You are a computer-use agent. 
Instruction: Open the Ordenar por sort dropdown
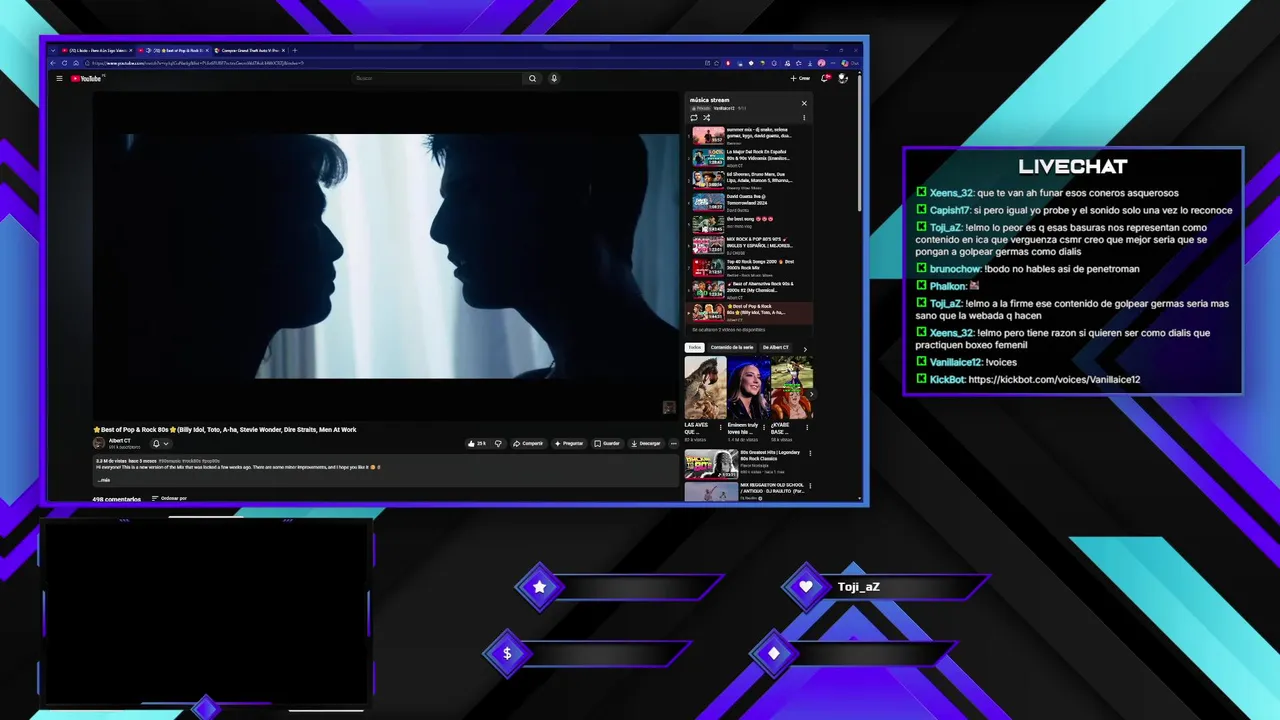[169, 498]
